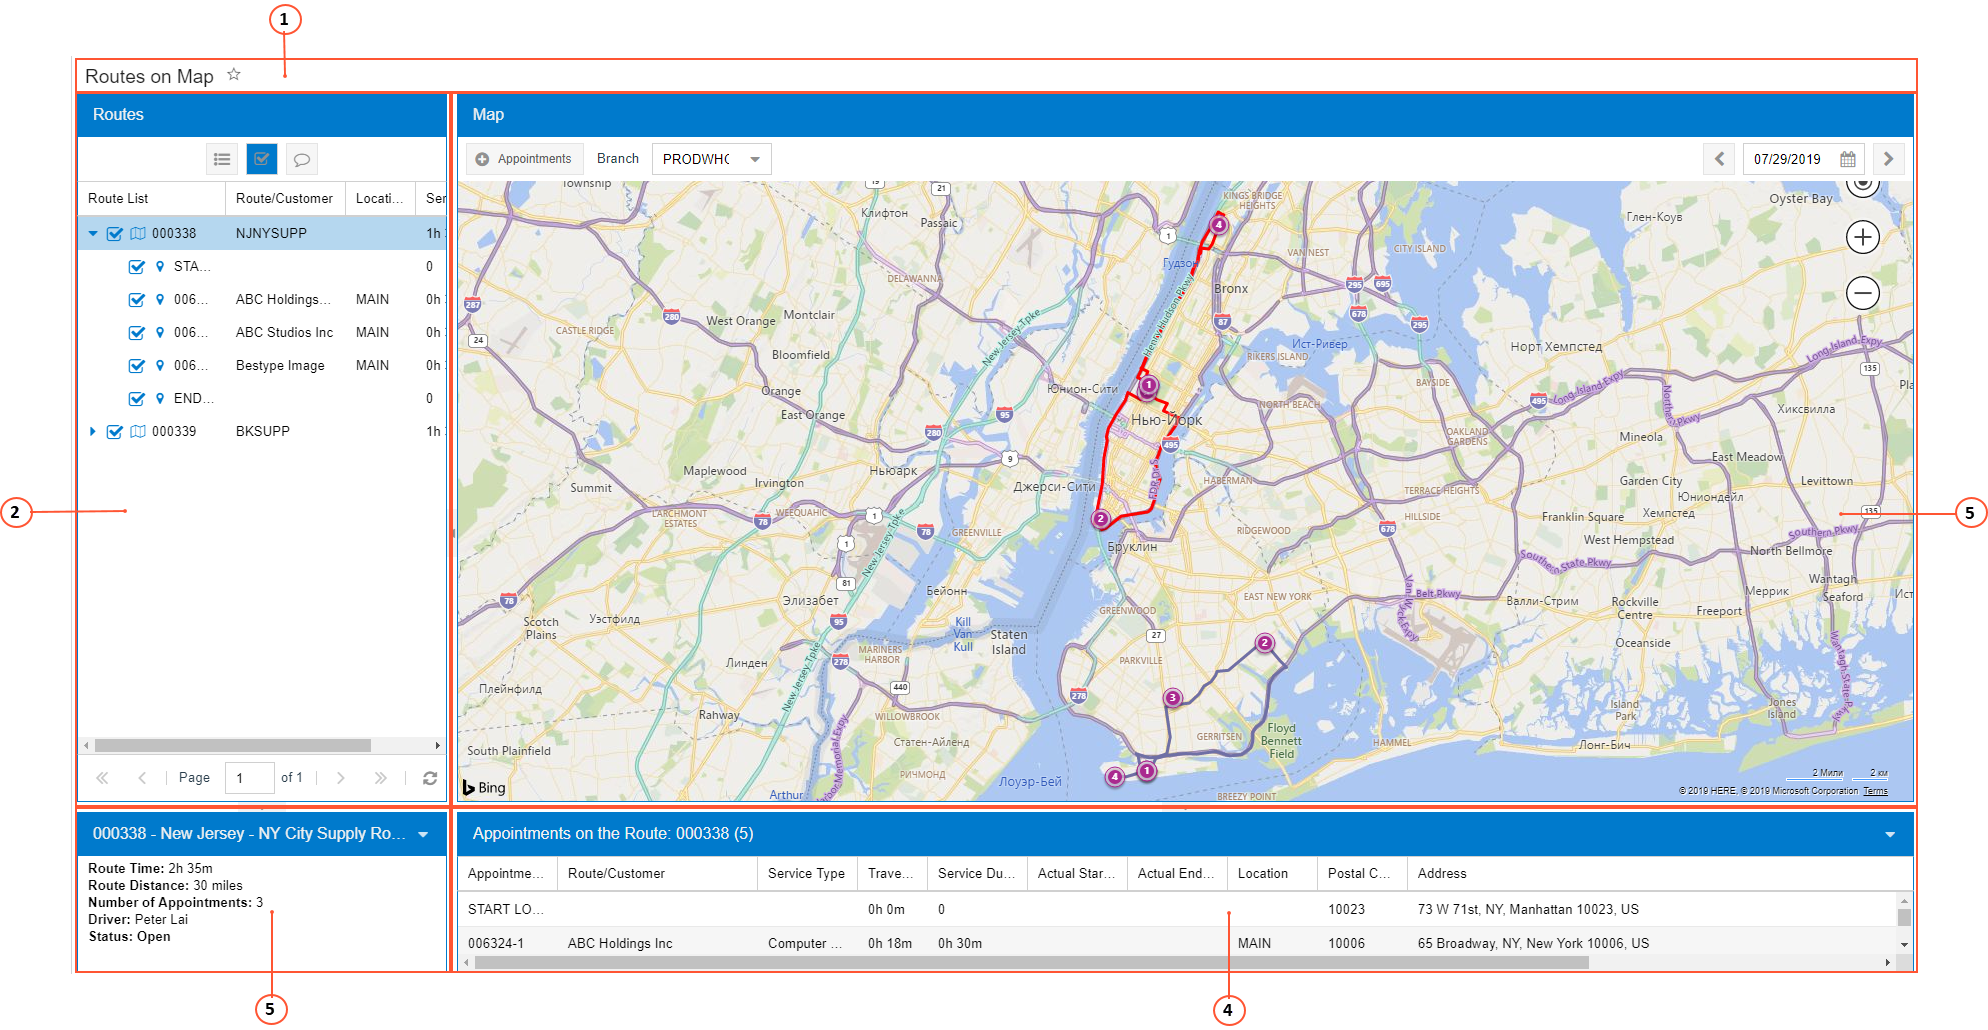Go to the last page of routes

380,778
